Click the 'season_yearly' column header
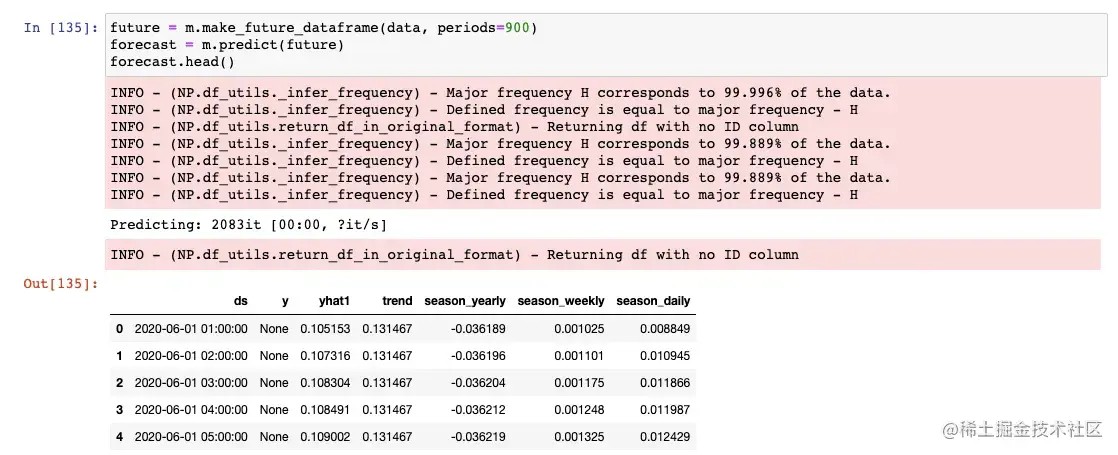Viewport: 1118px width, 455px height. coord(465,301)
